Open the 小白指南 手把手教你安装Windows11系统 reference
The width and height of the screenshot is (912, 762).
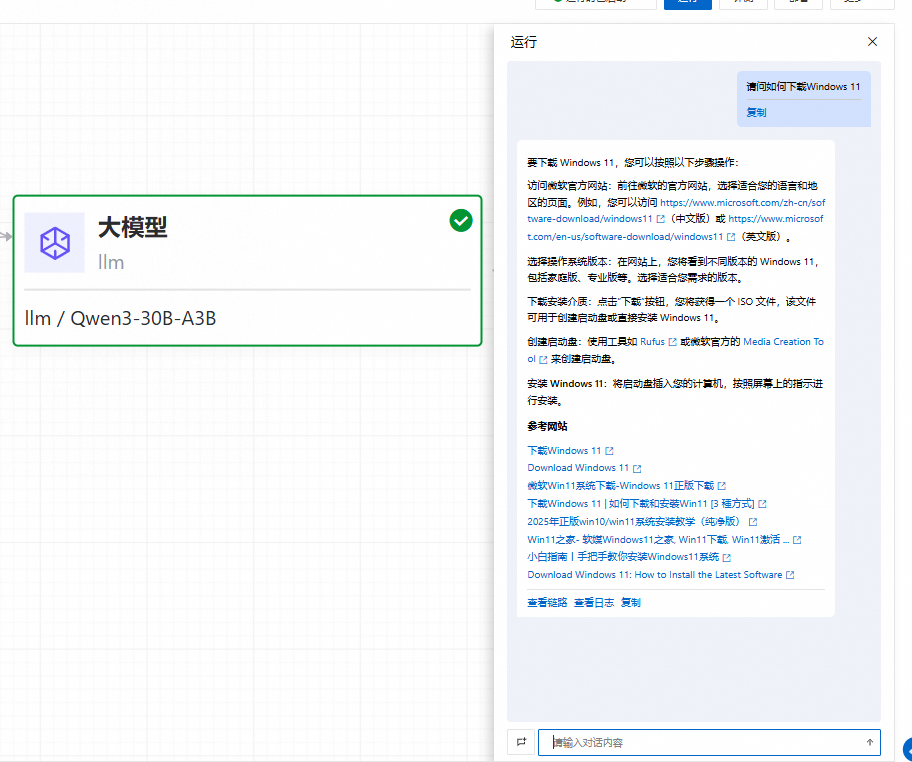tap(622, 557)
